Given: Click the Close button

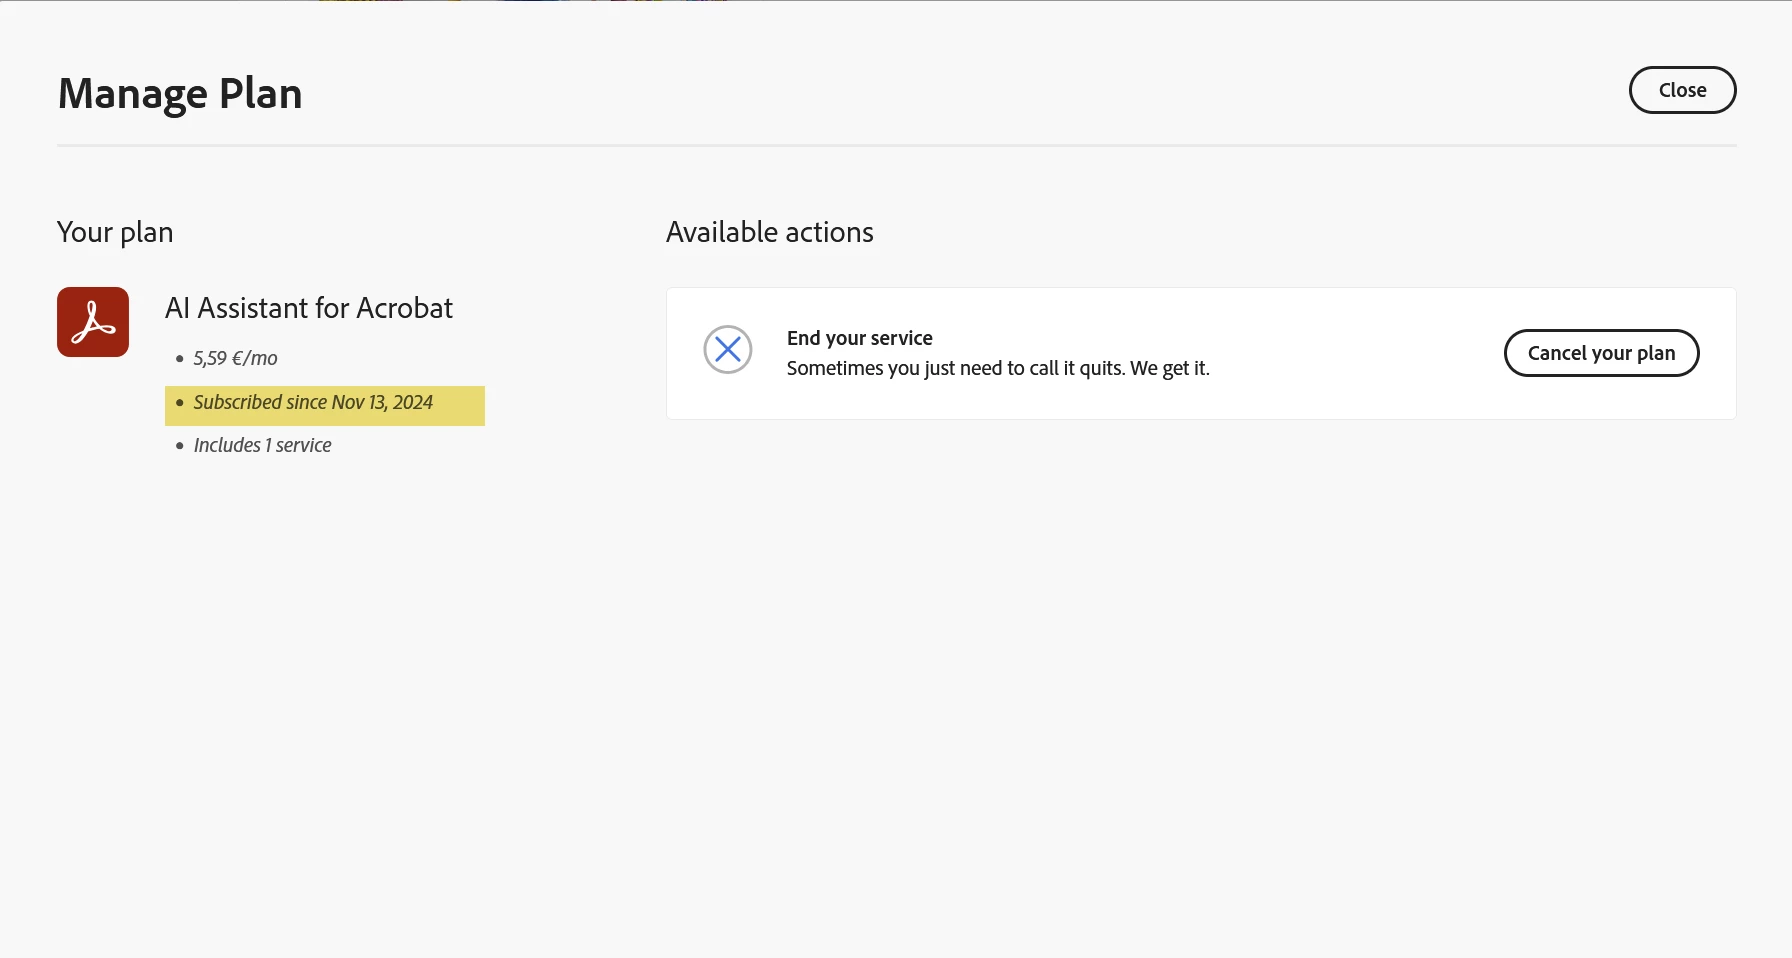Looking at the screenshot, I should (x=1682, y=90).
